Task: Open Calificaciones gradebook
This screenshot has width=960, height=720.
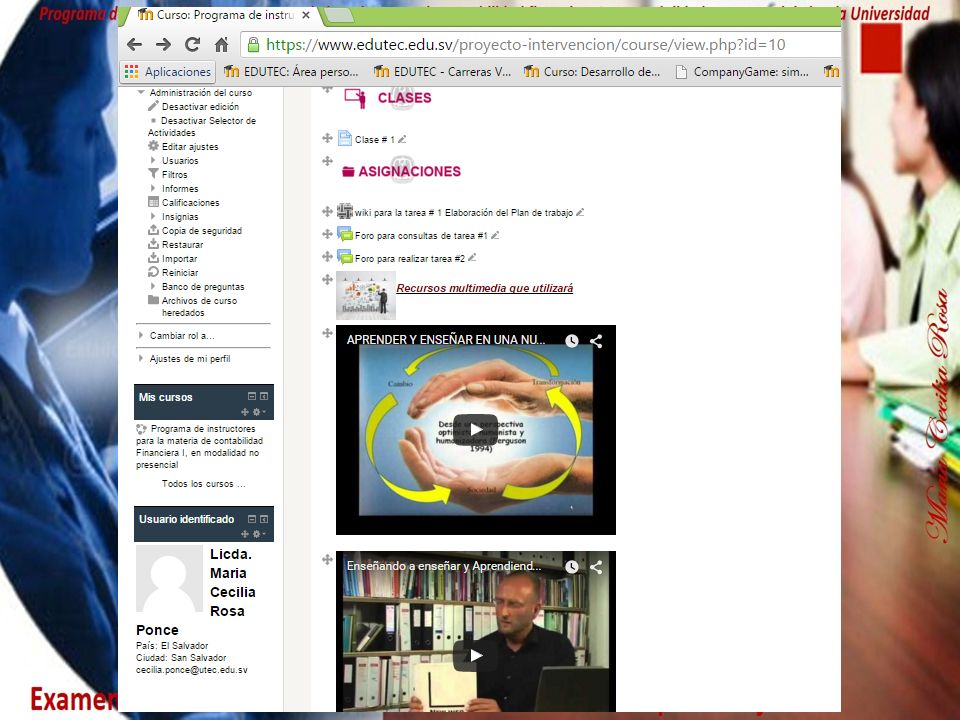Action: 190,203
